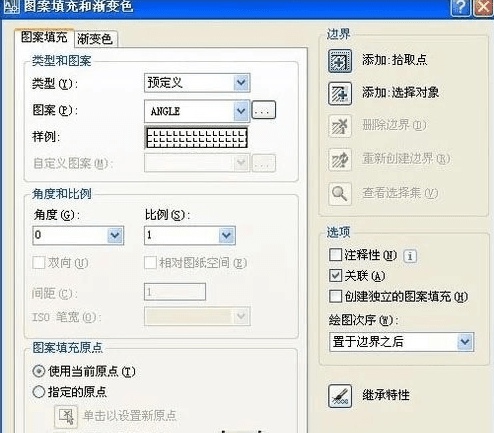This screenshot has width=494, height=433.
Task: Click the set new origin icon
Action: coord(66,417)
